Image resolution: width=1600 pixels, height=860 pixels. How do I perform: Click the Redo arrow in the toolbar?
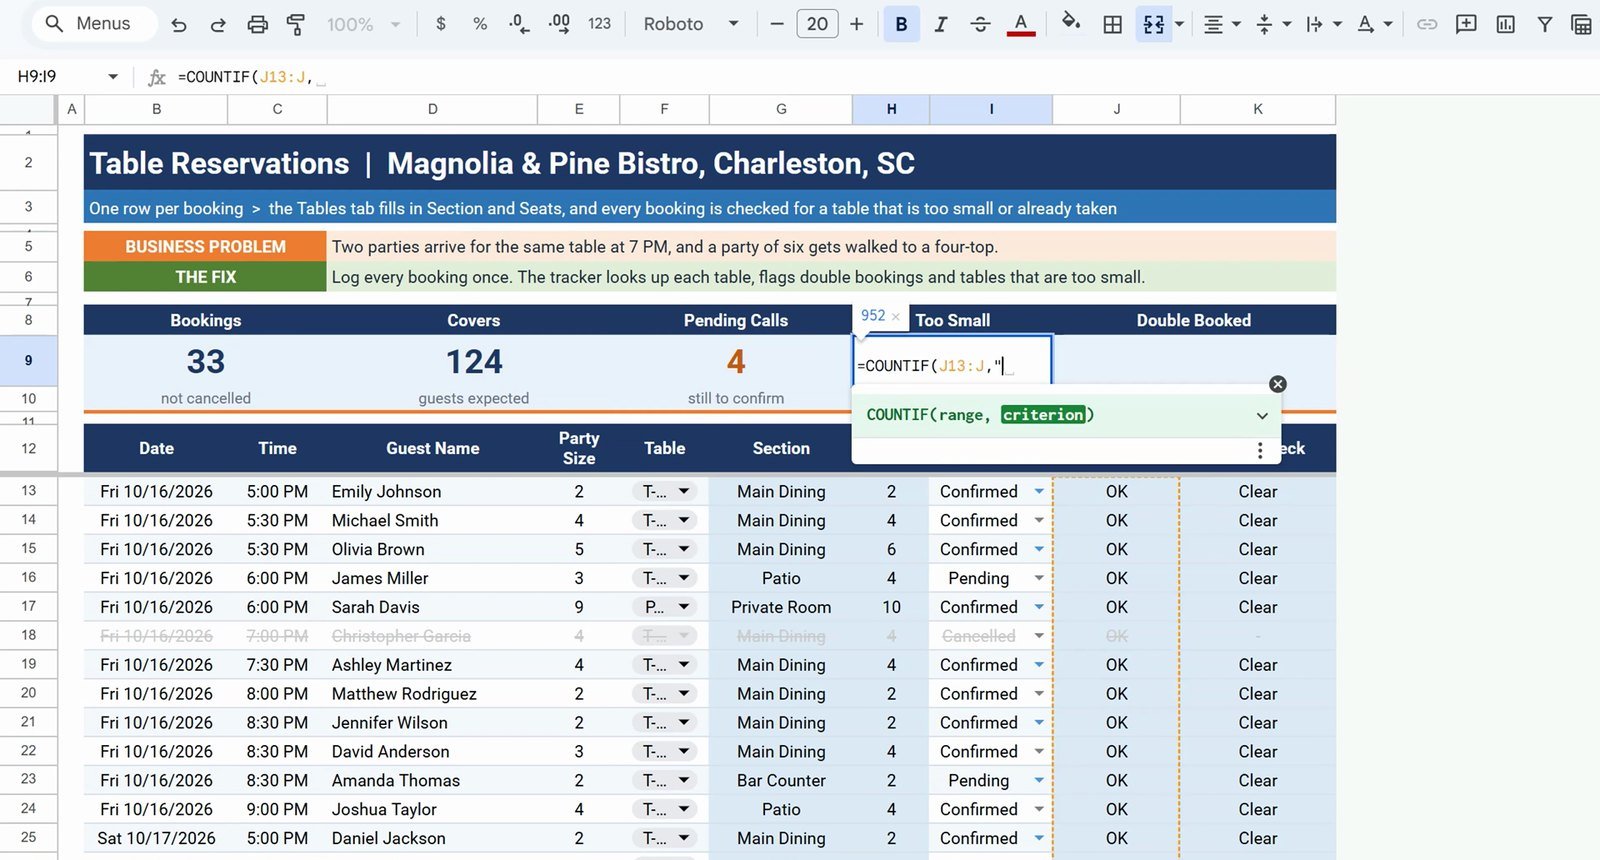pyautogui.click(x=218, y=24)
